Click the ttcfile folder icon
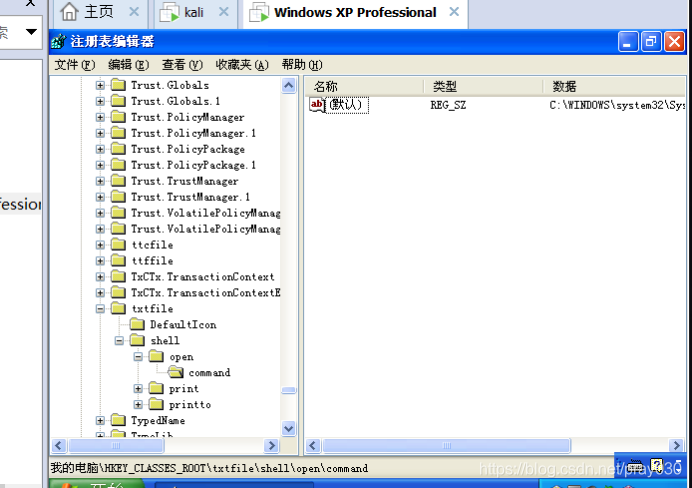The width and height of the screenshot is (692, 488). pyautogui.click(x=118, y=245)
